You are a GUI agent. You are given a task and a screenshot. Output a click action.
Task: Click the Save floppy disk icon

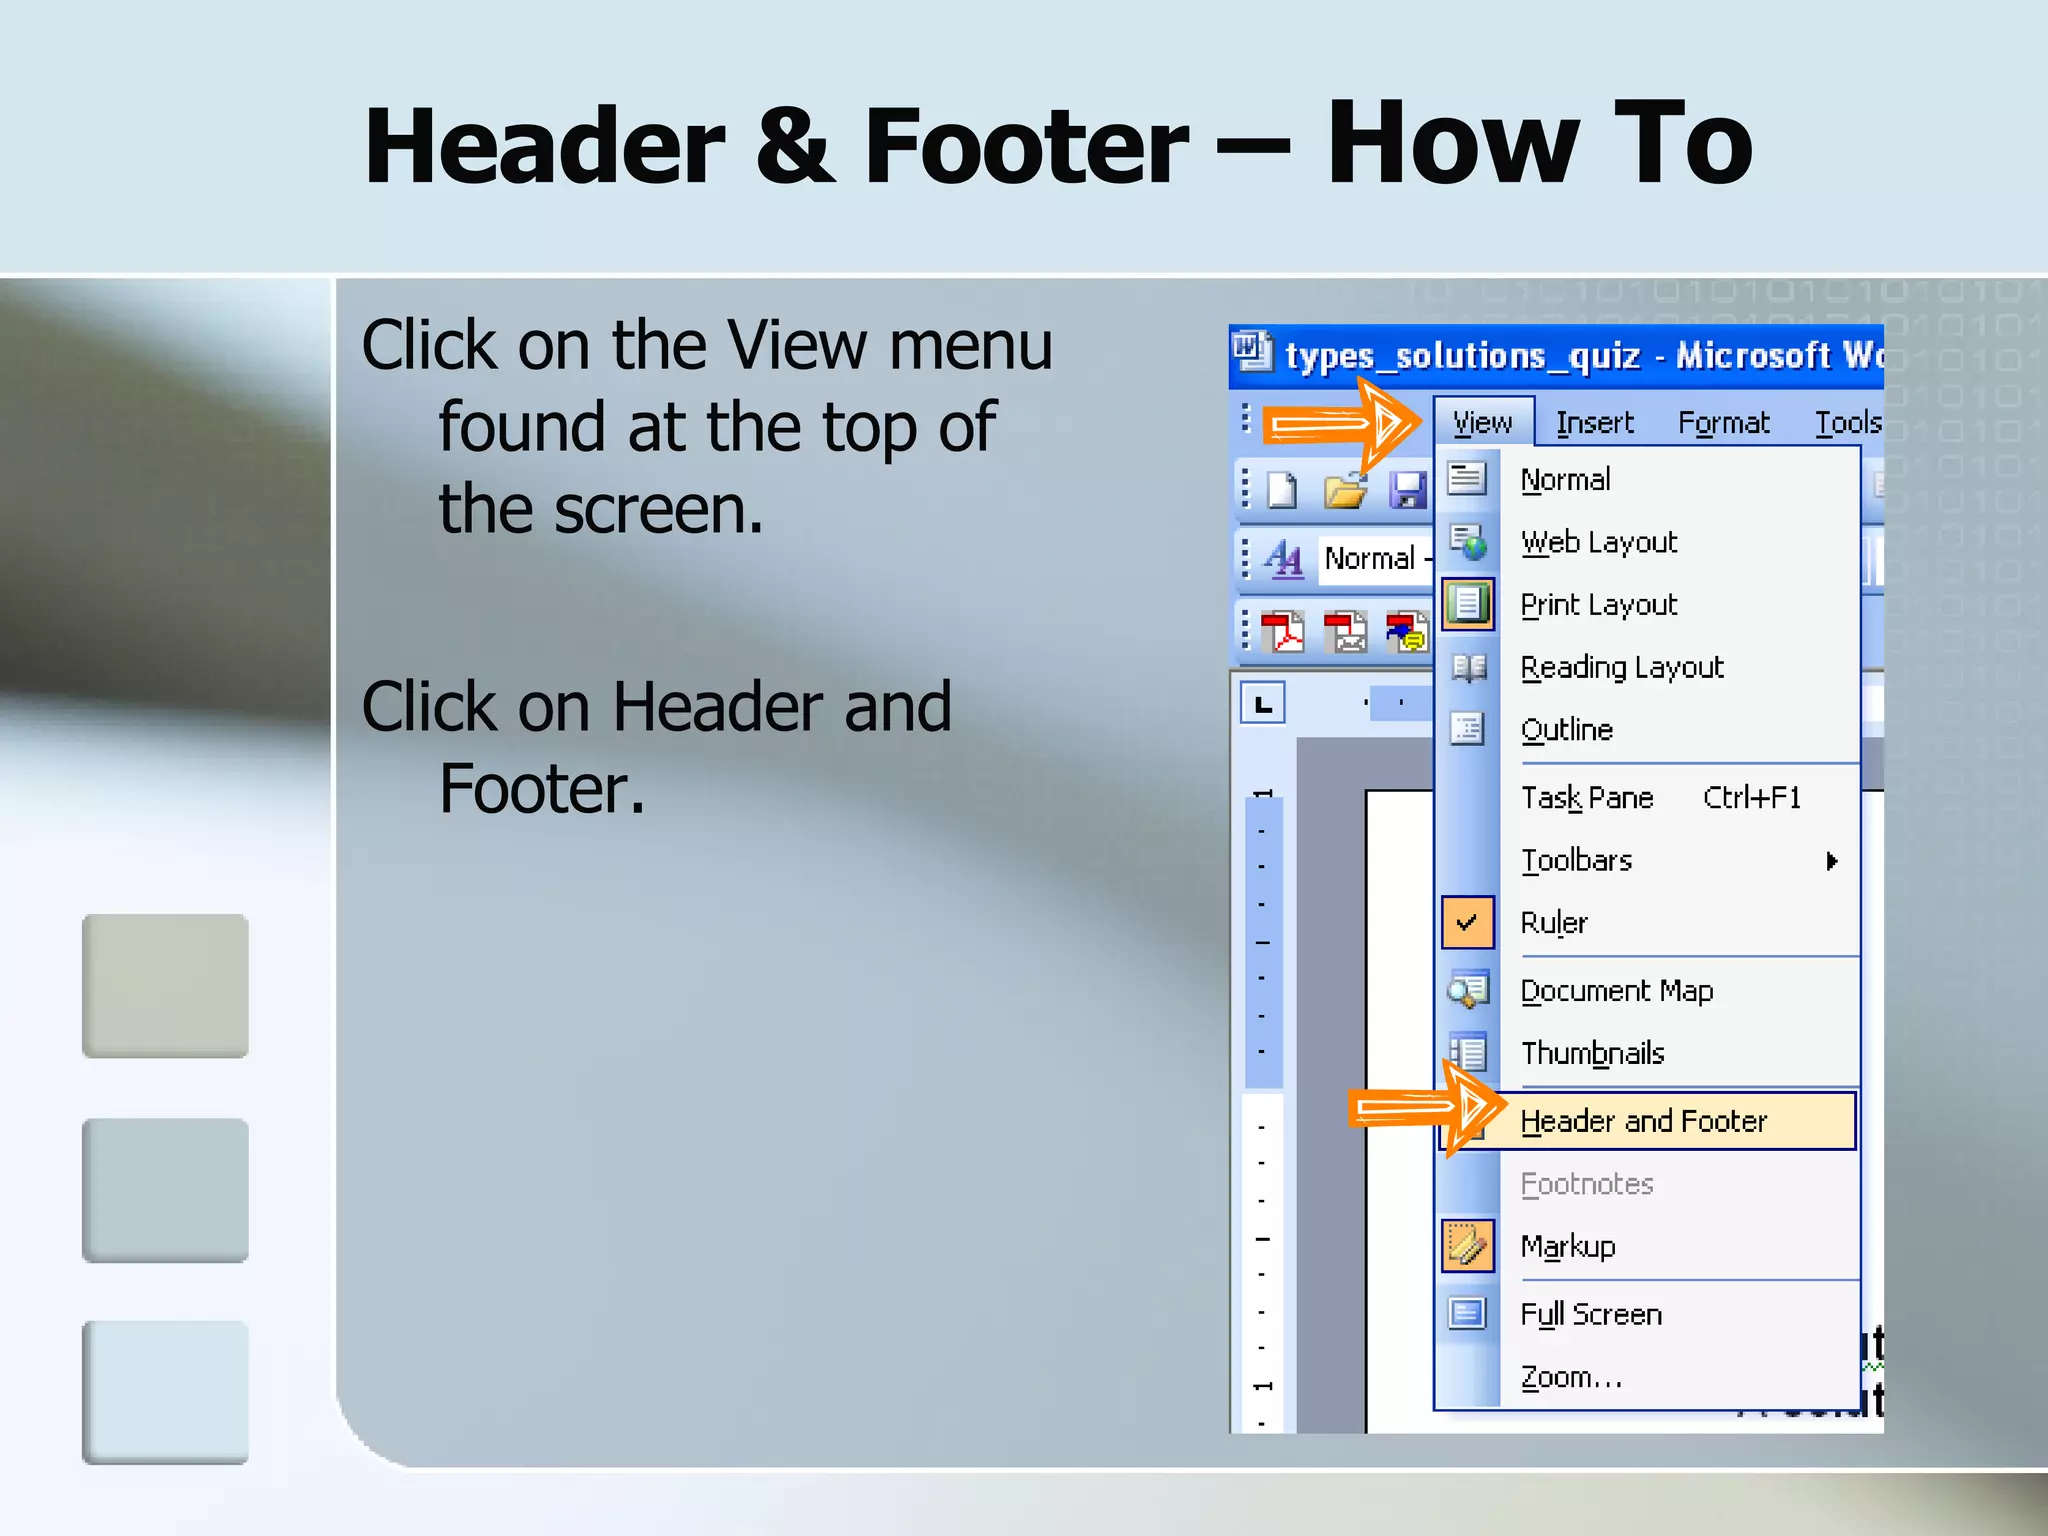coord(1408,490)
